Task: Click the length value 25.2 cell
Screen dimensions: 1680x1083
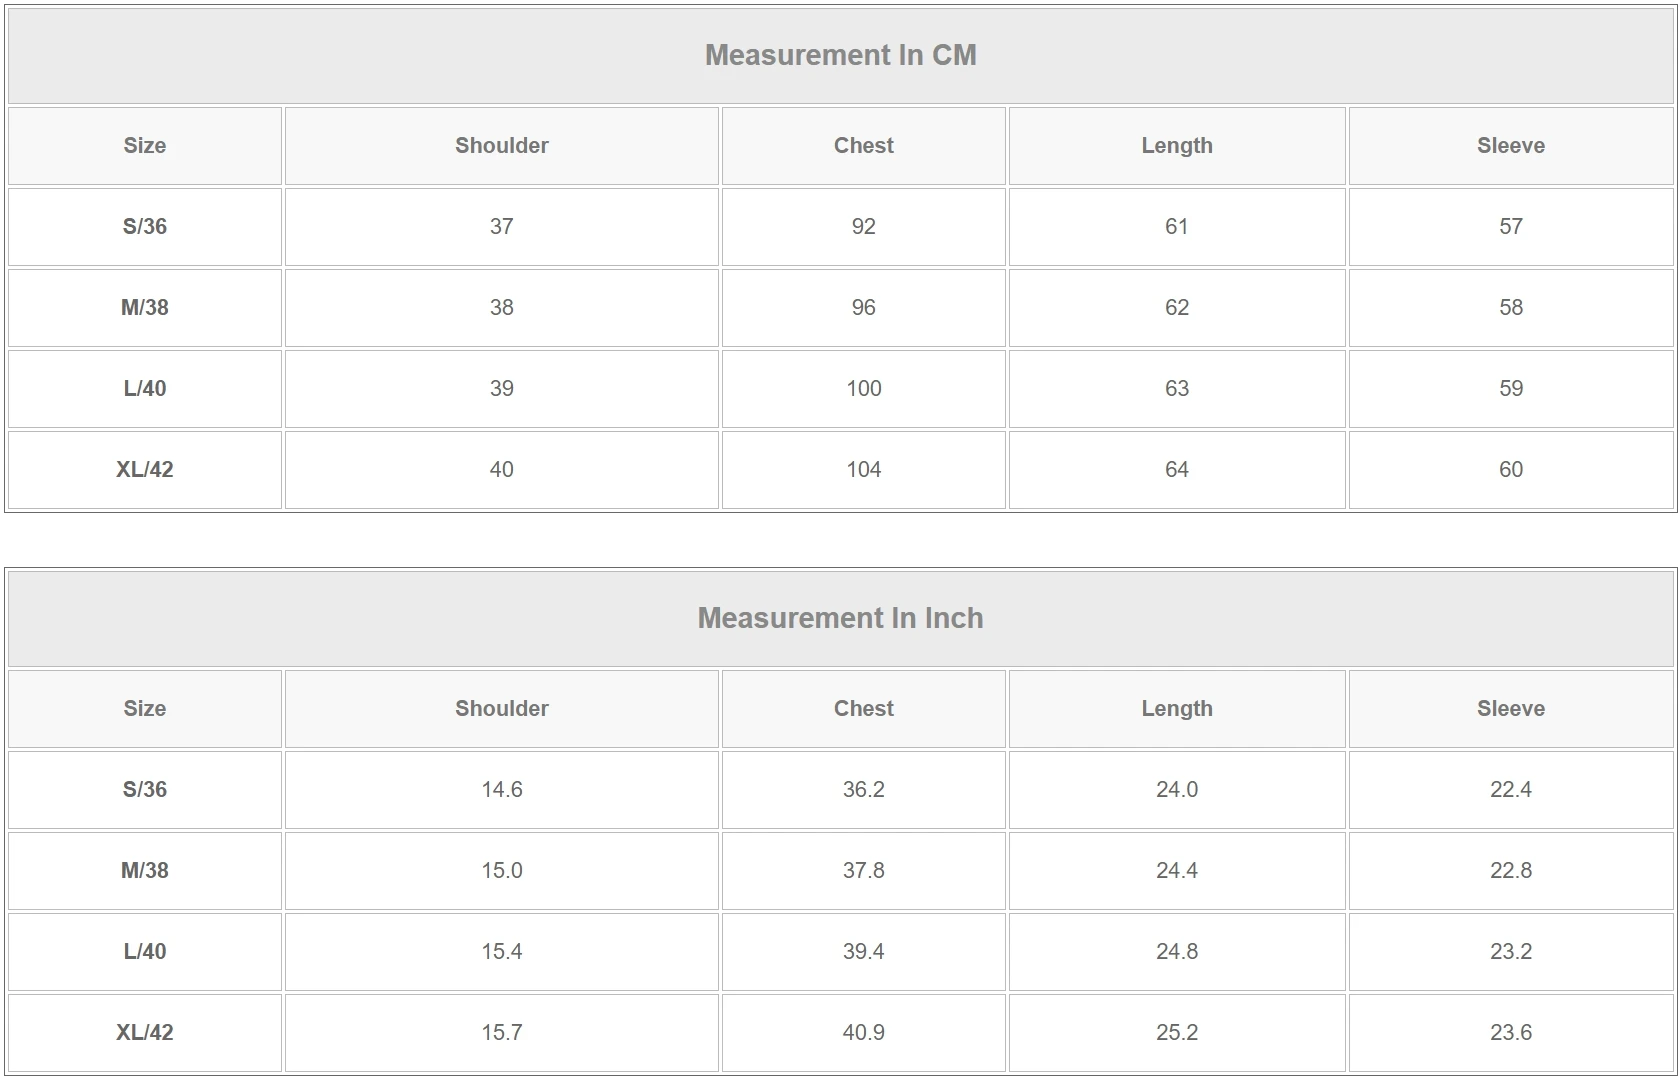Action: [x=1176, y=1033]
